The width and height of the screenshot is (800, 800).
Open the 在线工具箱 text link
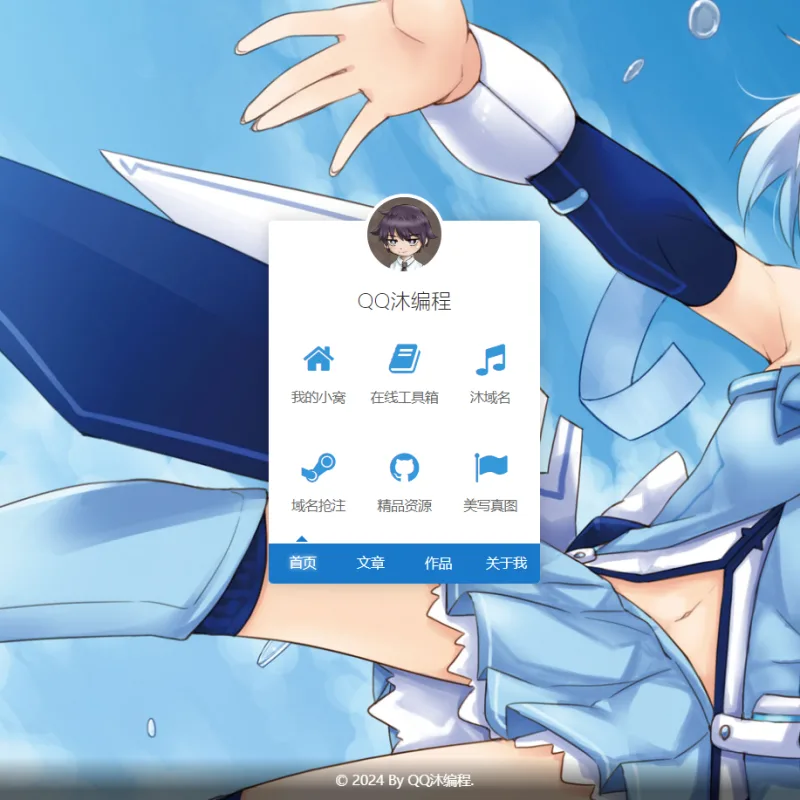pos(404,397)
